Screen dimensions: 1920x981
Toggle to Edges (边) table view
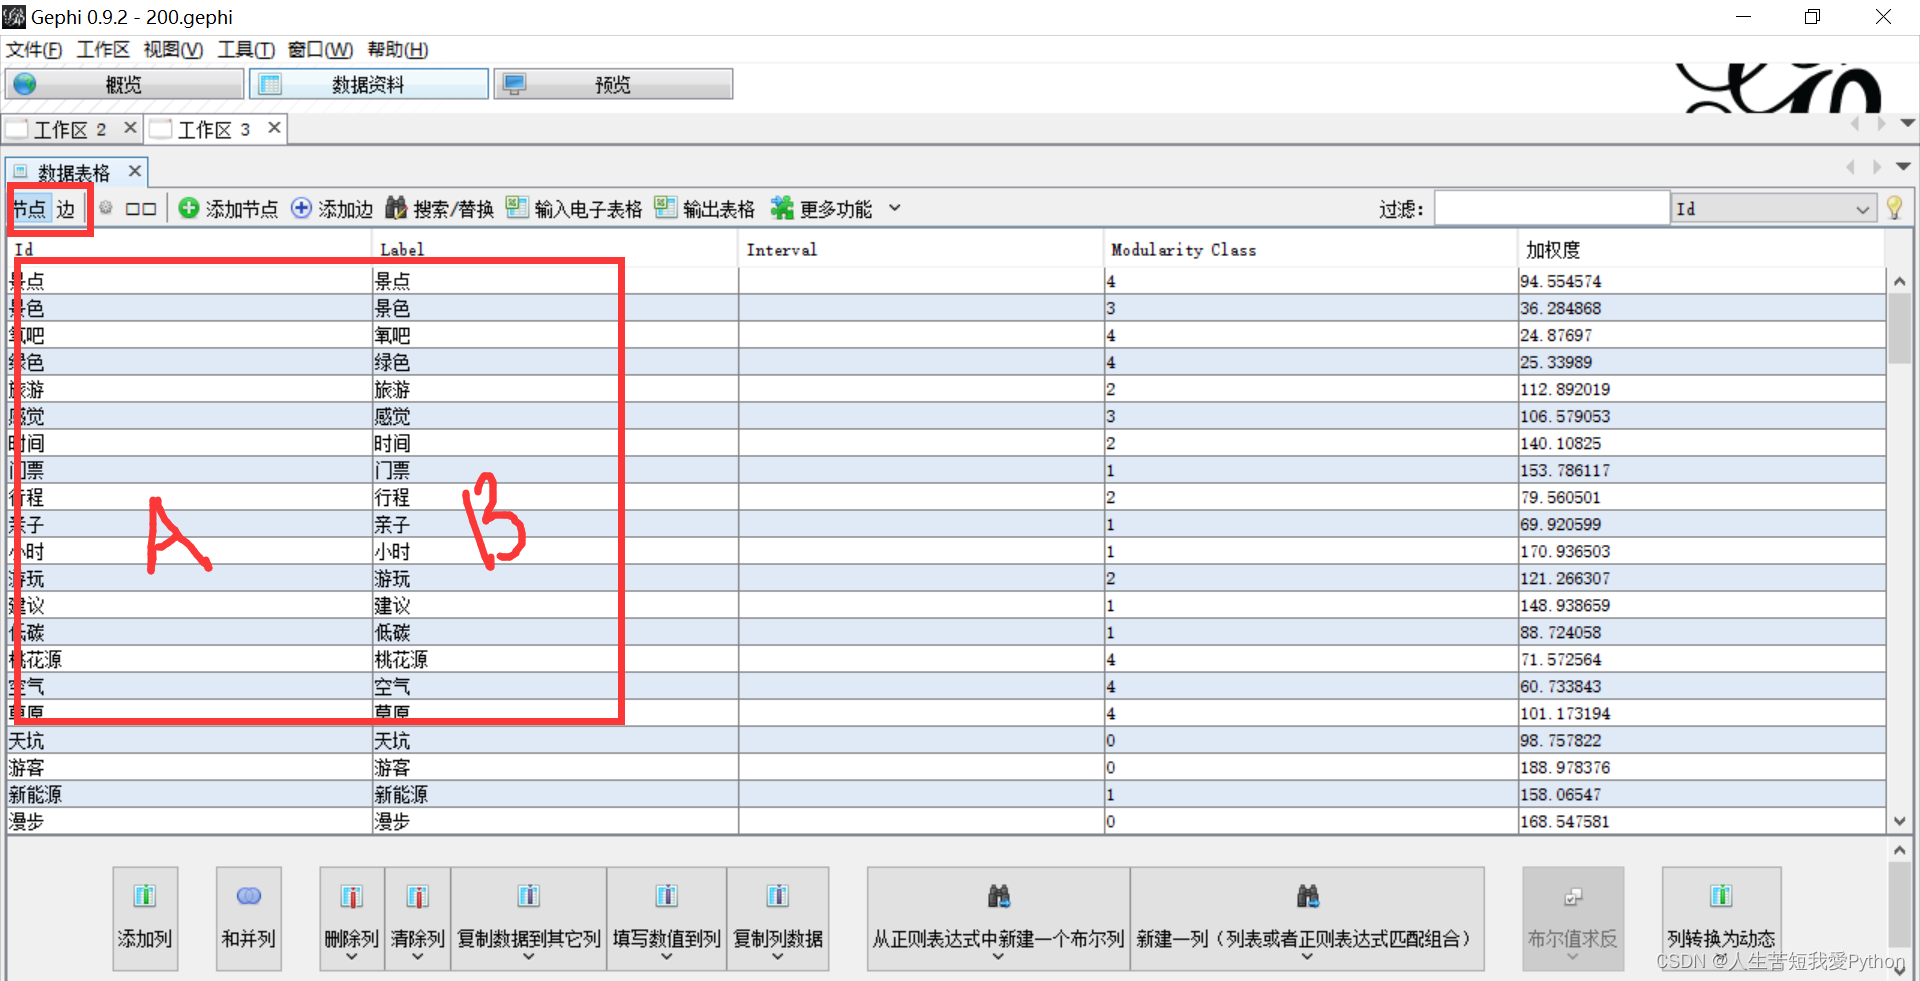coord(66,208)
